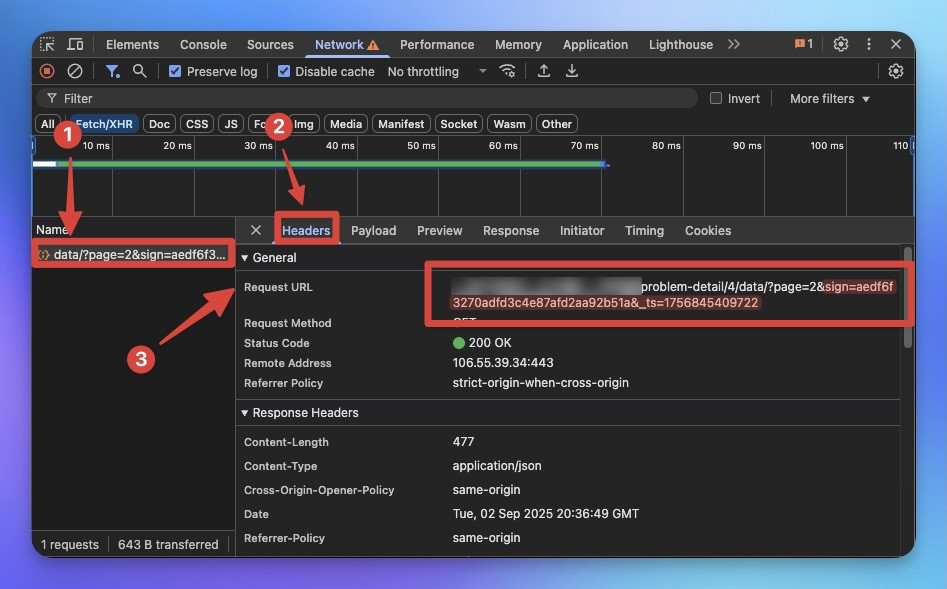
Task: Switch to the Application tab
Action: pos(595,45)
